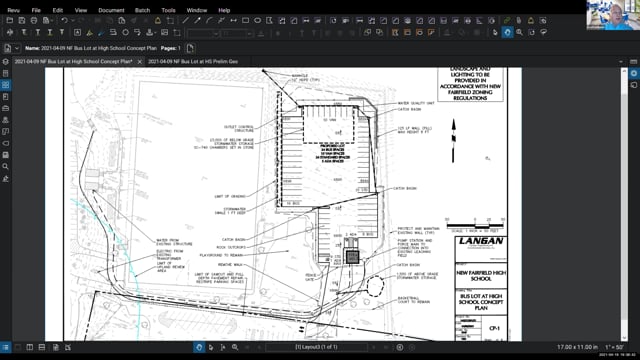640x360 pixels.
Task: Open the font name dropdown in toolbar
Action: pyautogui.click(x=203, y=33)
